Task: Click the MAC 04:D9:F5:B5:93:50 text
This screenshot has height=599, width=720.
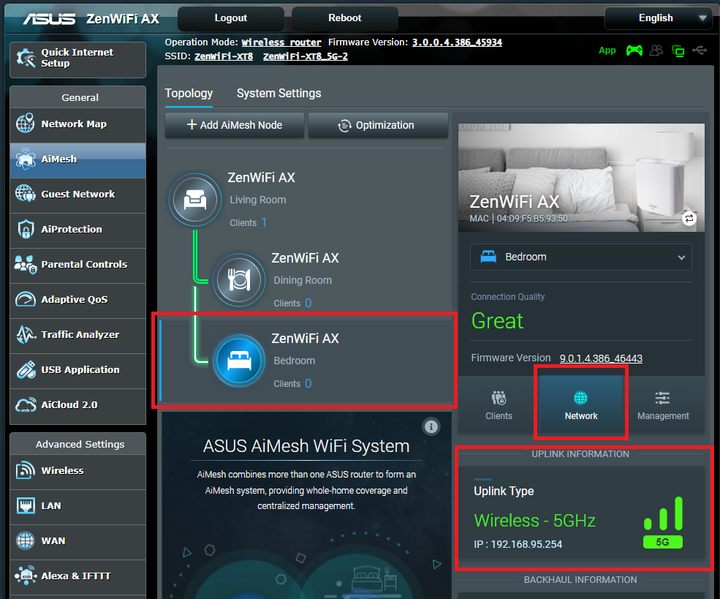Action: [x=518, y=219]
